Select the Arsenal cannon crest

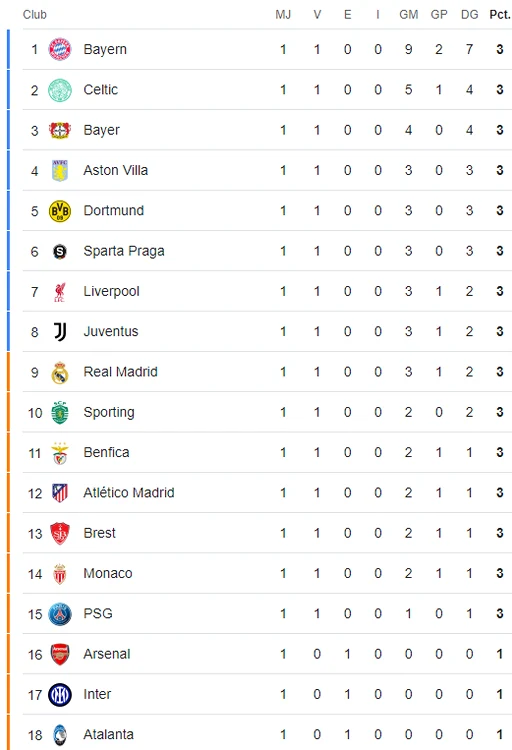pos(60,654)
